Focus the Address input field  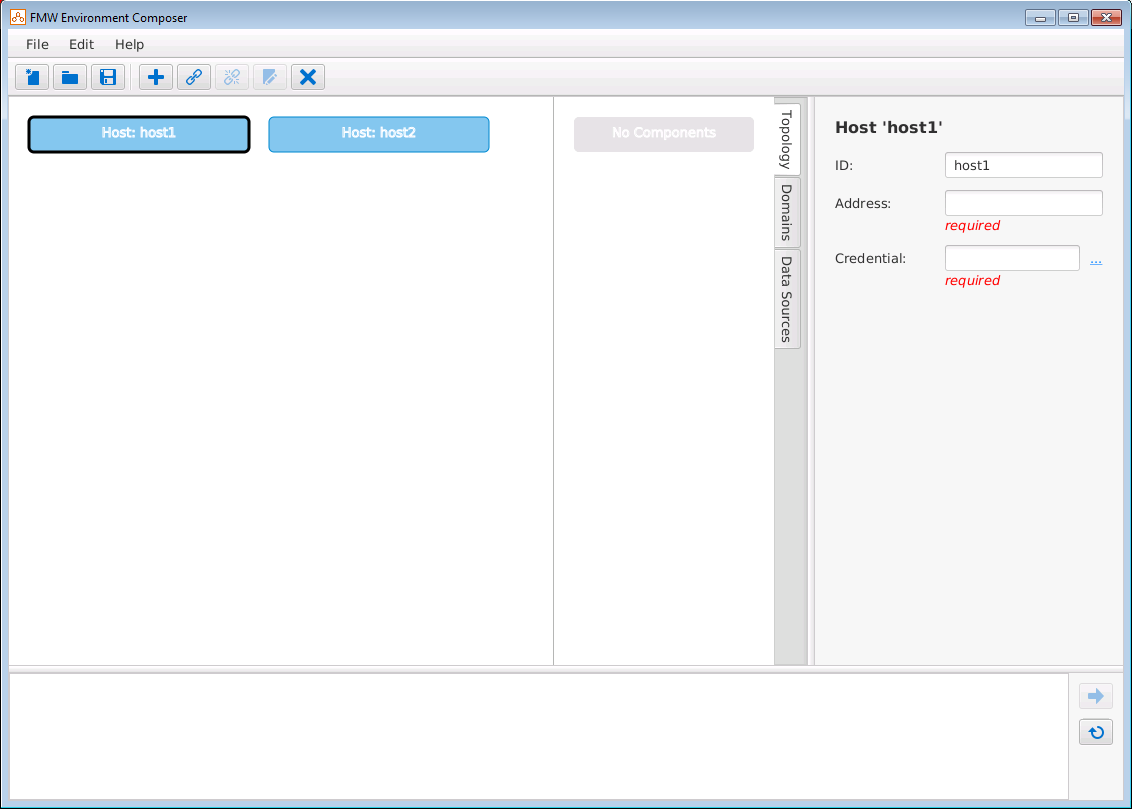pyautogui.click(x=1024, y=203)
